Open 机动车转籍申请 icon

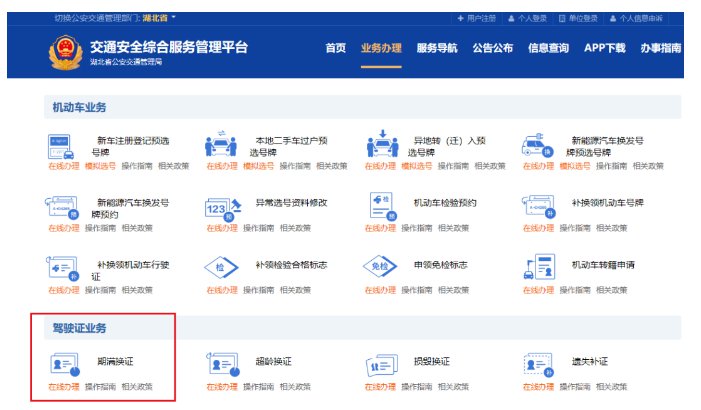tap(539, 266)
